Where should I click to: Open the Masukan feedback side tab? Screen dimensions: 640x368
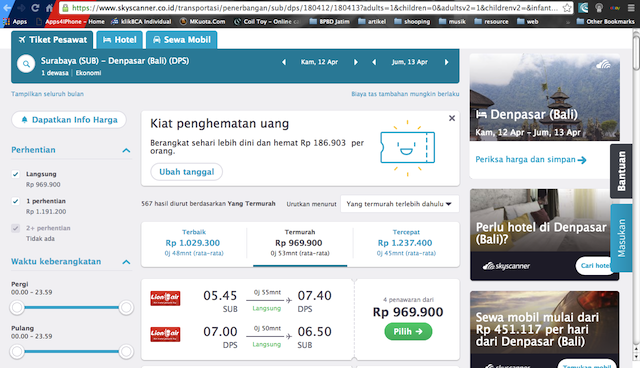[x=621, y=238]
